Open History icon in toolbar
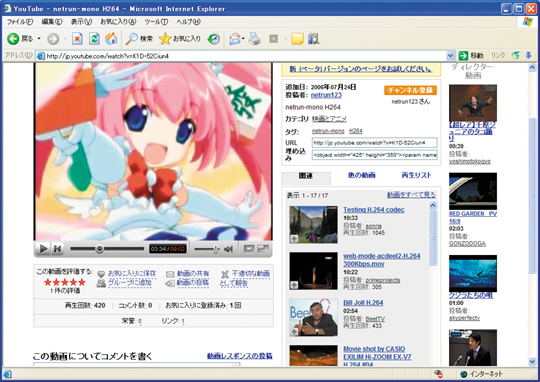Image resolution: width=540 pixels, height=382 pixels. pyautogui.click(x=214, y=39)
